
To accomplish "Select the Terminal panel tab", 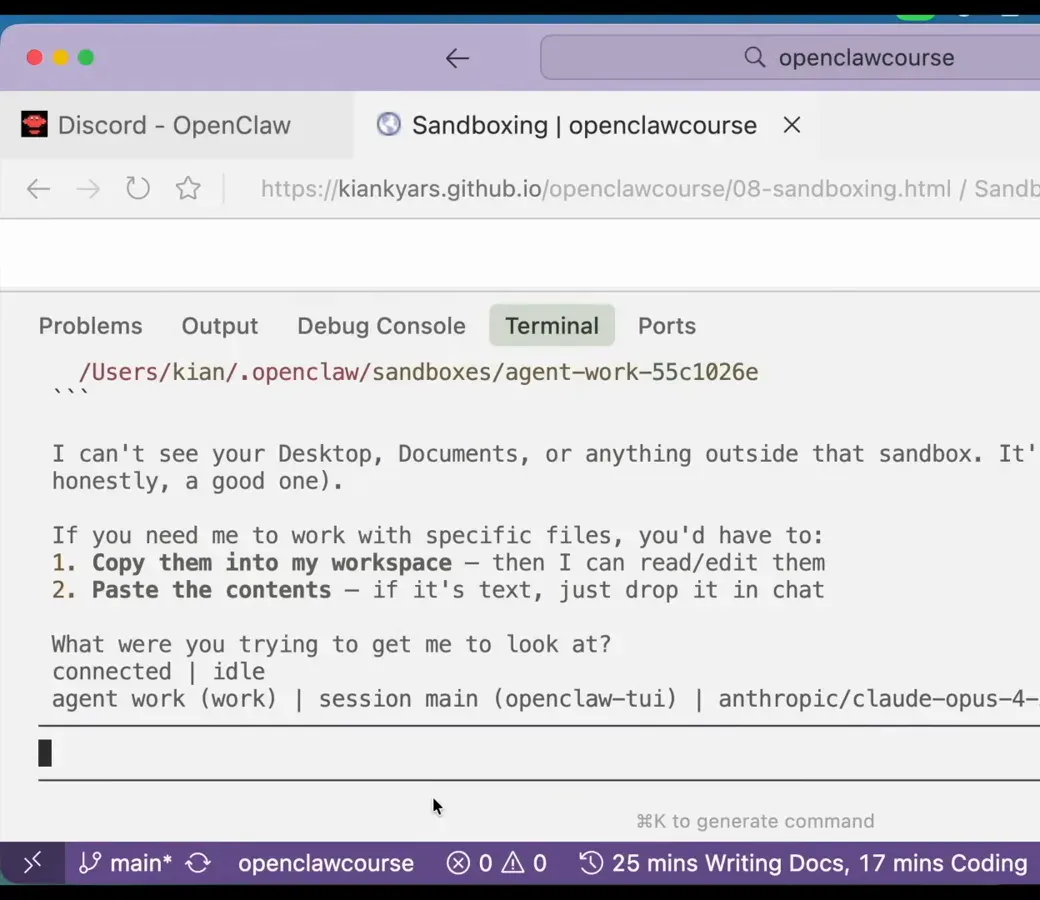I will click(x=552, y=325).
